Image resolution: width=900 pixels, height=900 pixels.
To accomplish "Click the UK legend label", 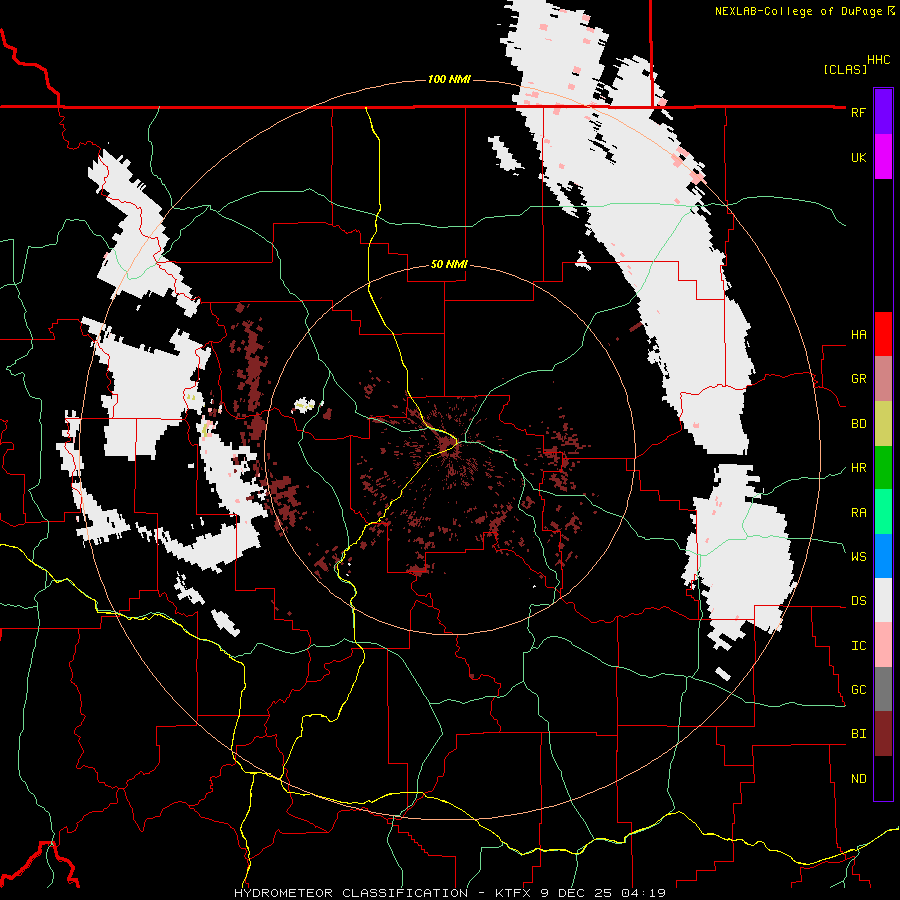I will (x=858, y=157).
